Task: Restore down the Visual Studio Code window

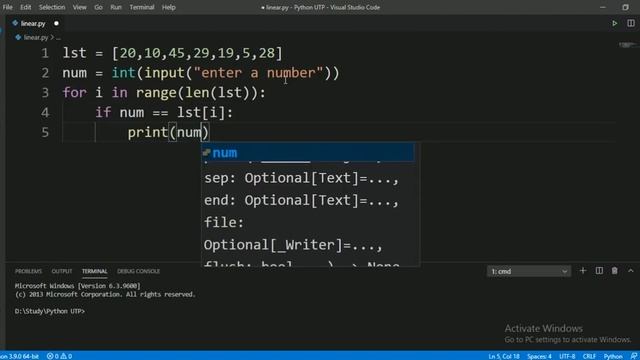Action: (625, 7)
